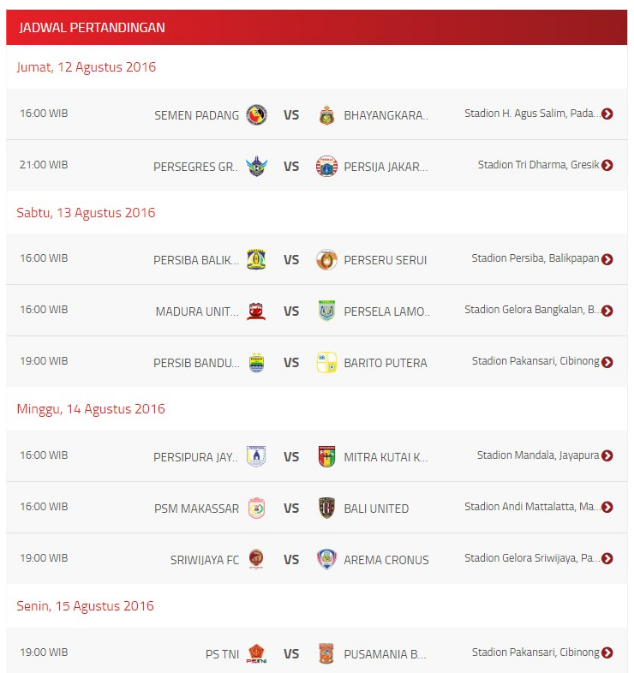Click the Persija Jakarta club crest
Viewport: 634px width, 673px height.
point(327,166)
